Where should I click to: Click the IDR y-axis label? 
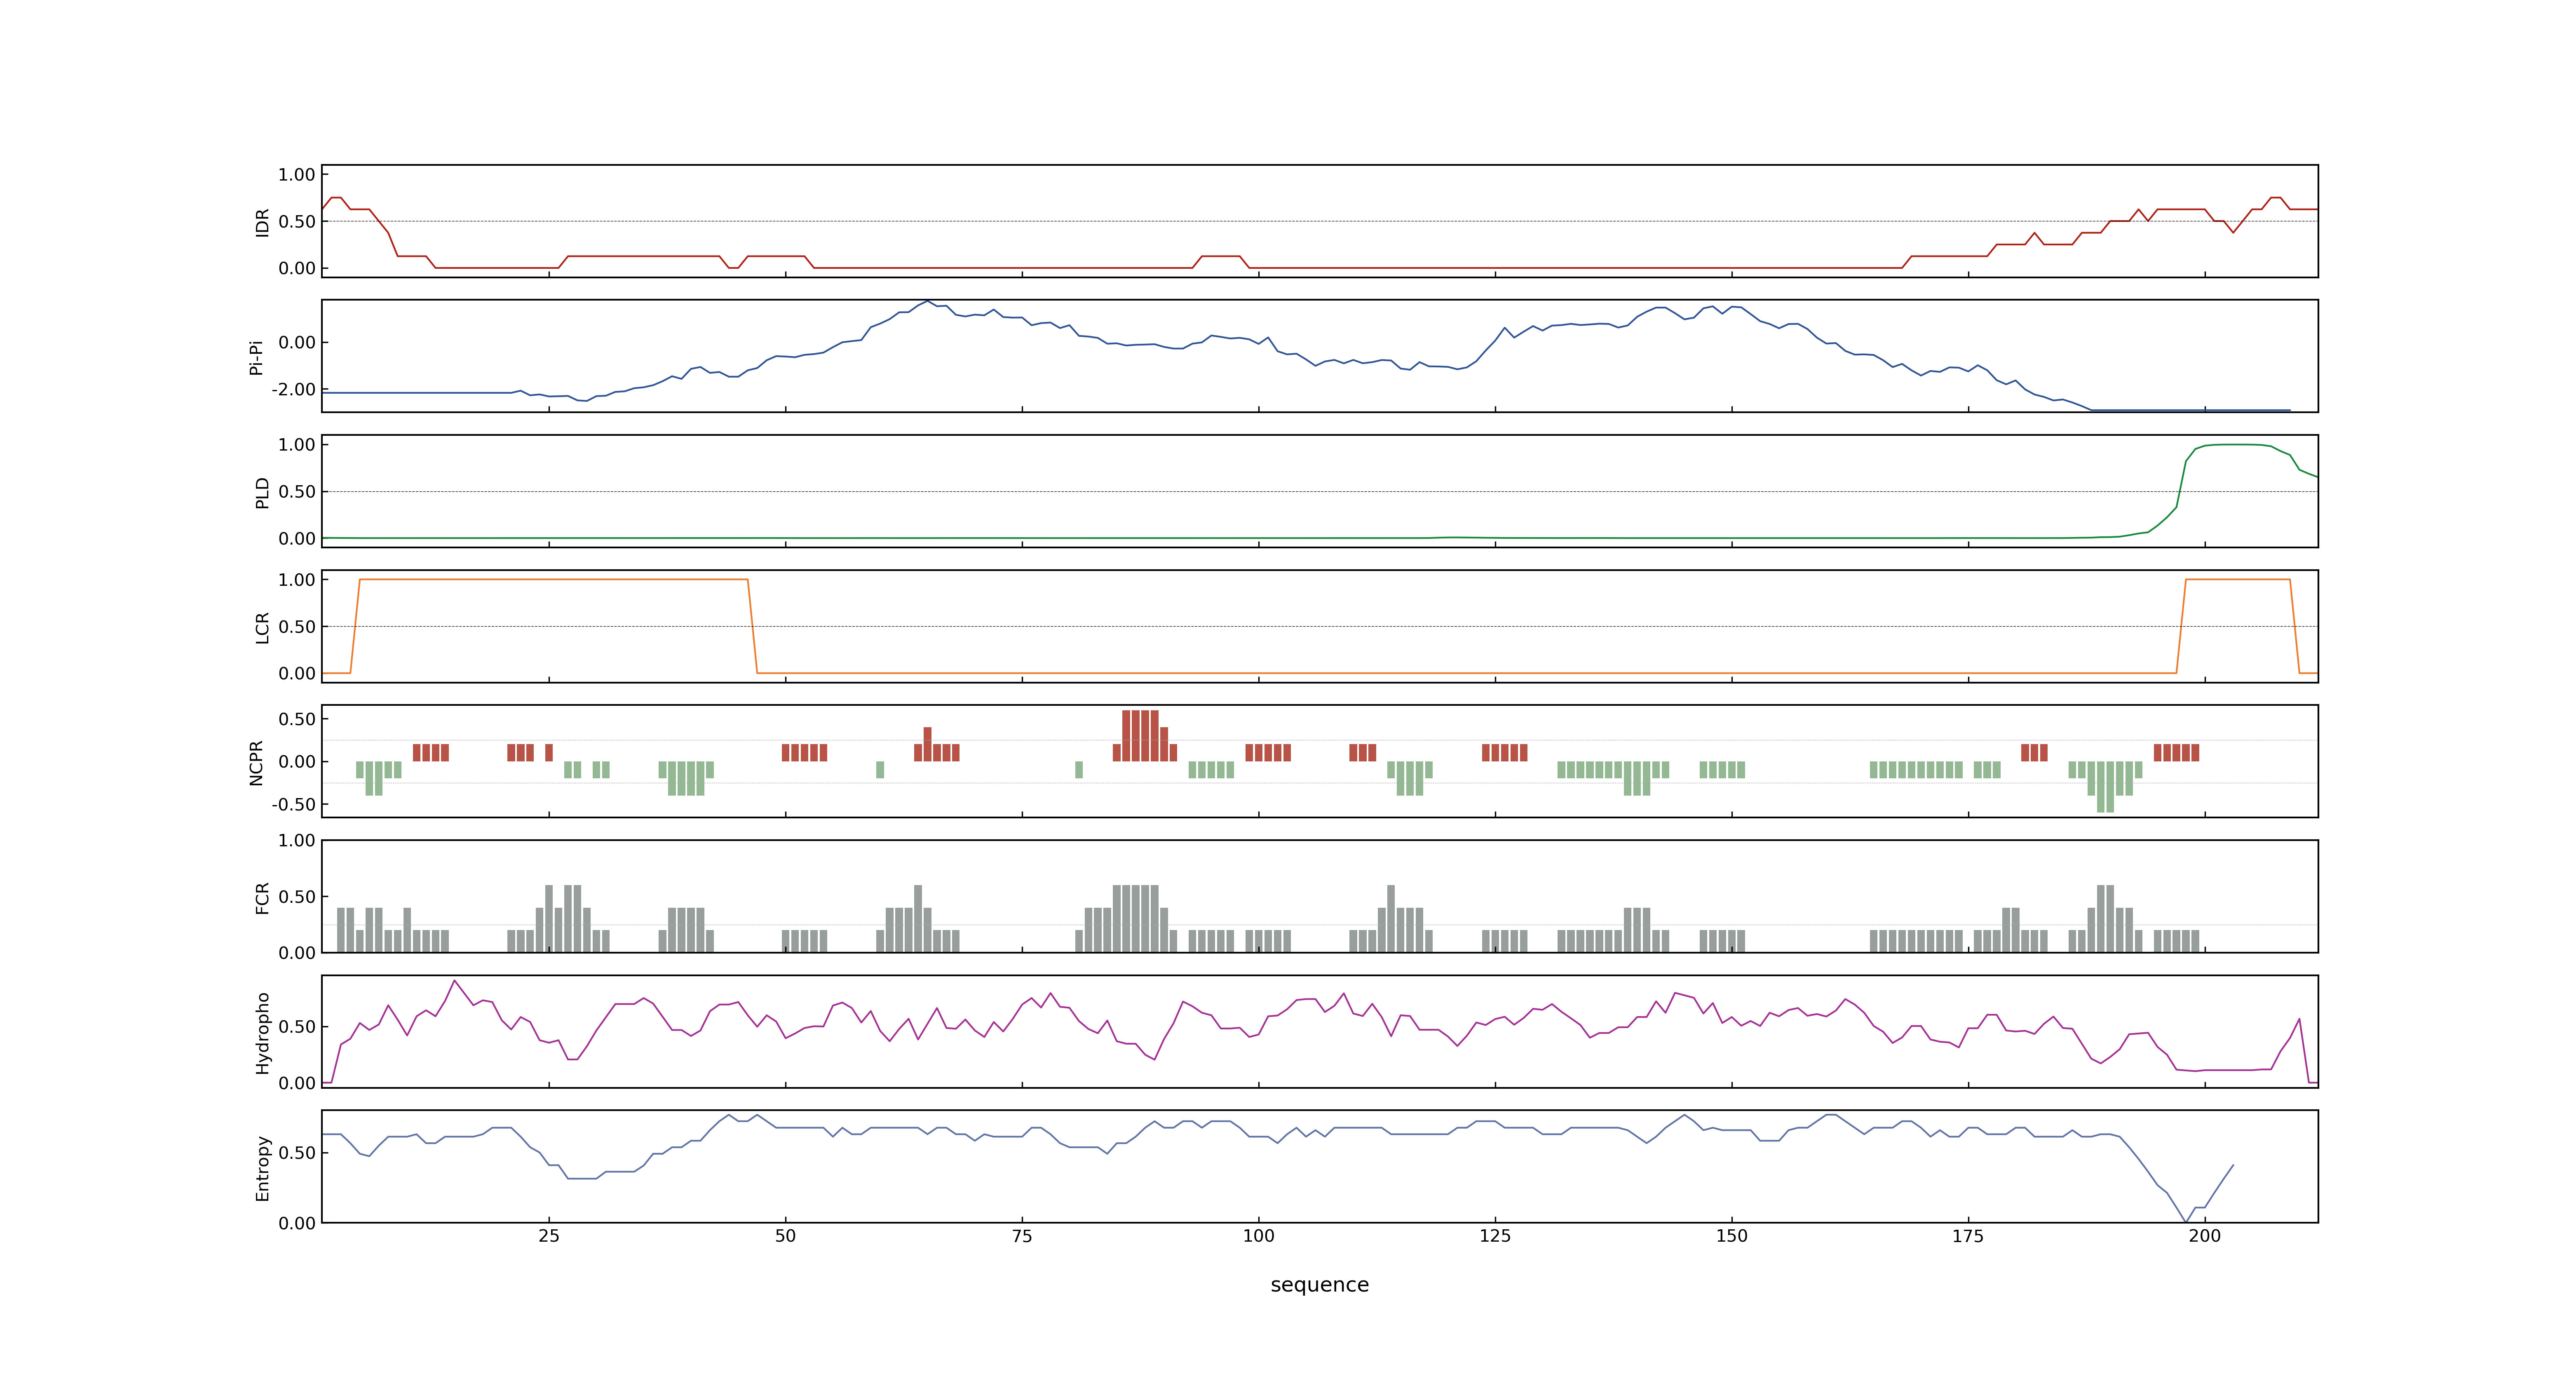[x=262, y=222]
